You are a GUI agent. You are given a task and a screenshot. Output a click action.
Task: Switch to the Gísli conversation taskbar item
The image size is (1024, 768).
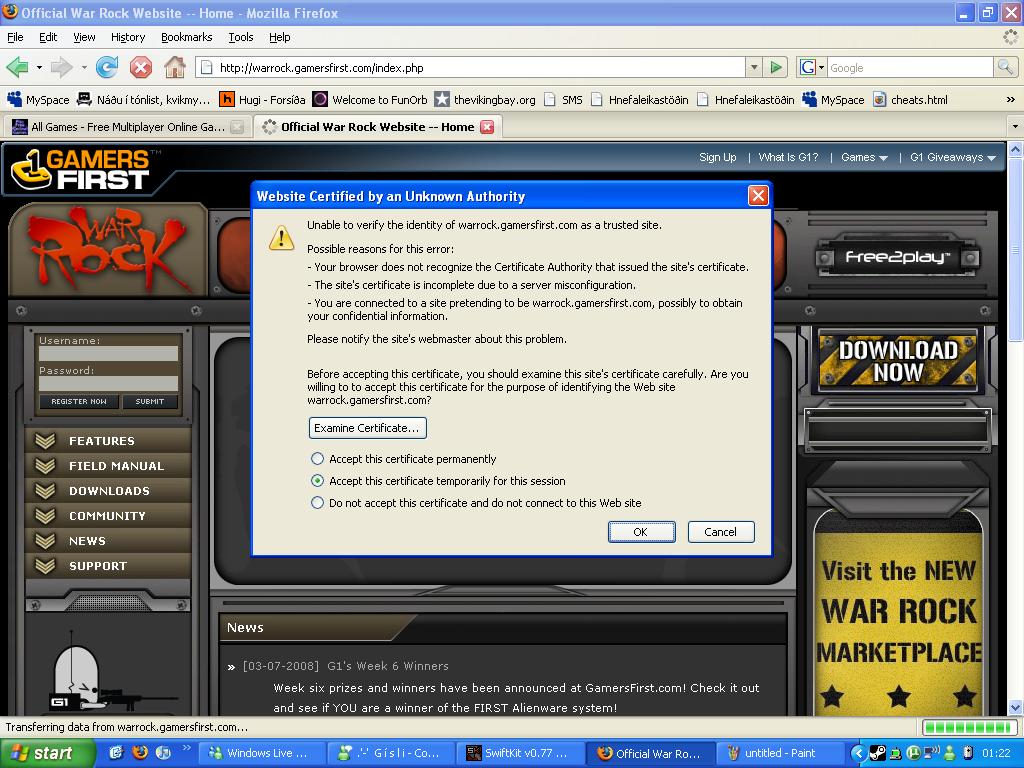pos(391,753)
